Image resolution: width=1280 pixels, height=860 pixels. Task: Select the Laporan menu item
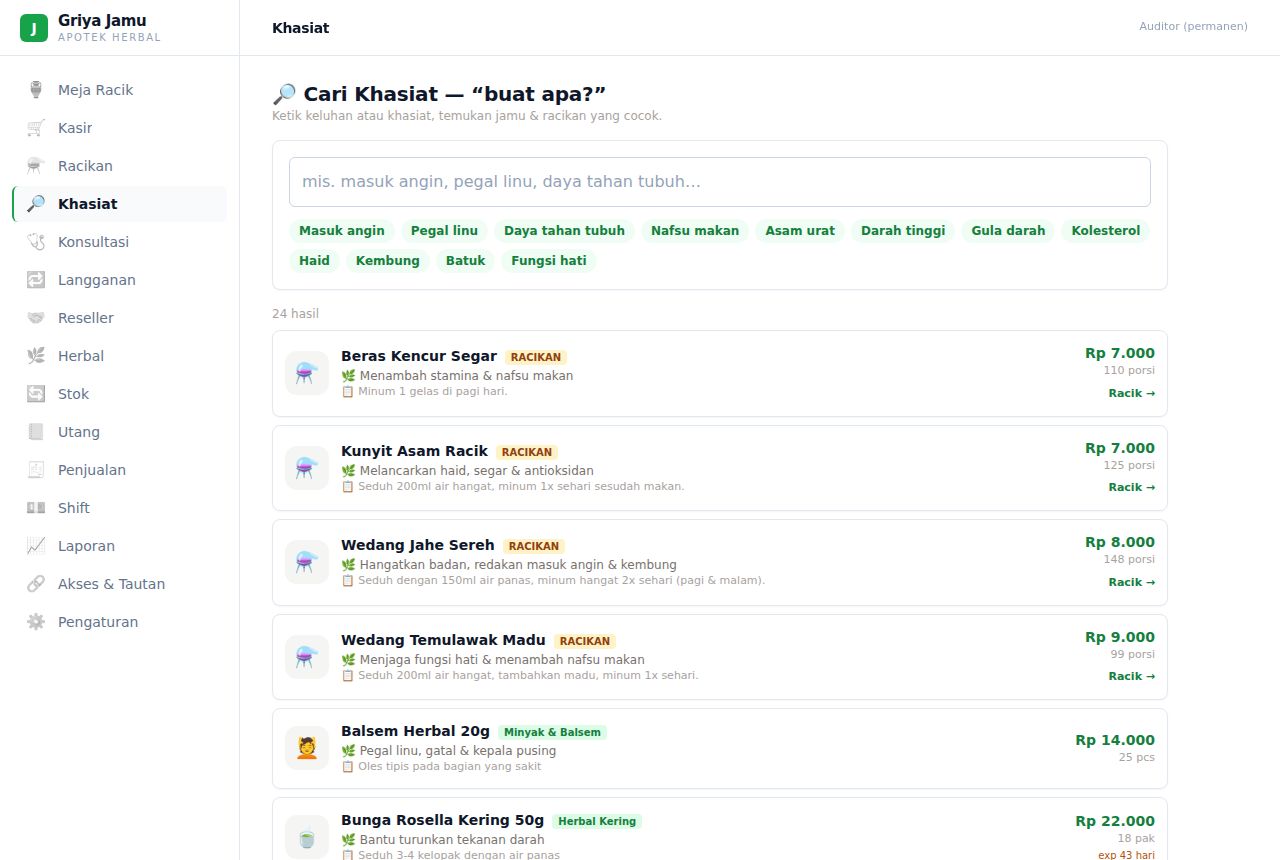point(119,546)
